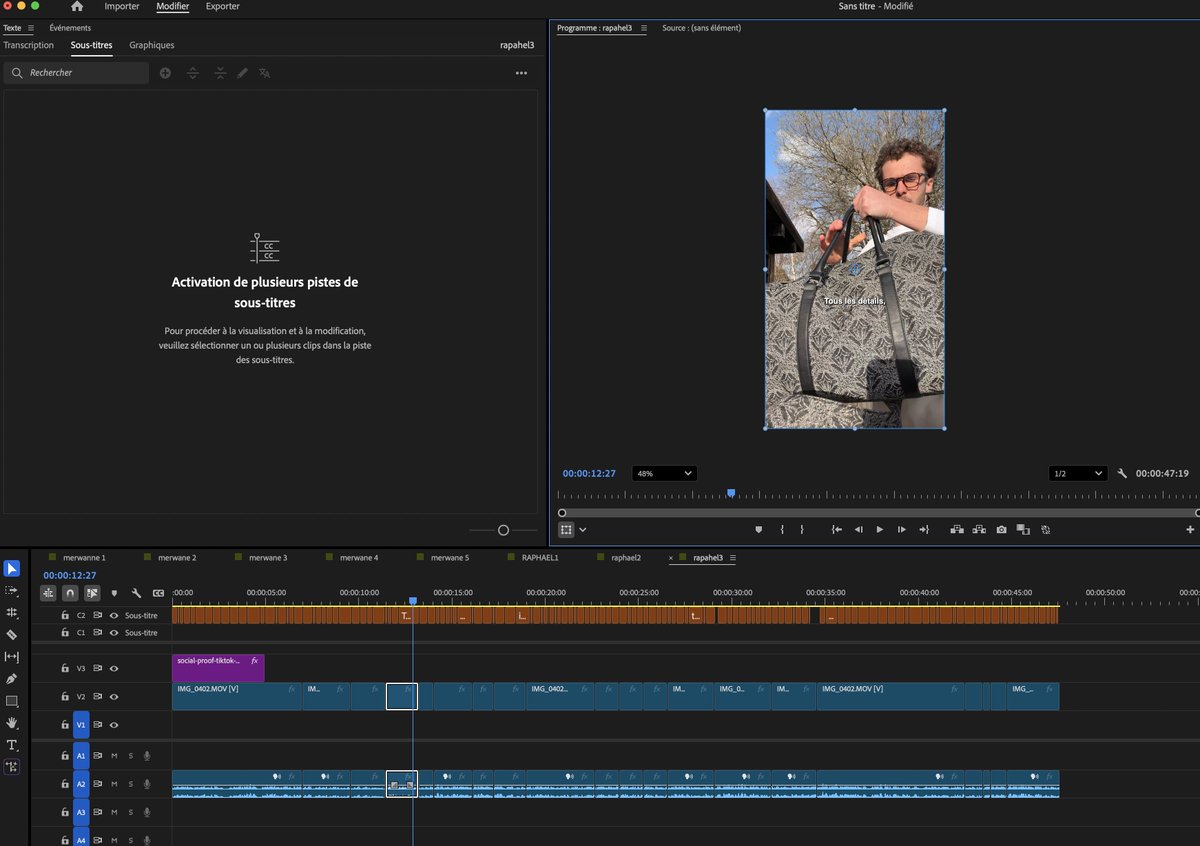Click the Home icon in the top bar
1200x846 pixels.
(x=77, y=7)
